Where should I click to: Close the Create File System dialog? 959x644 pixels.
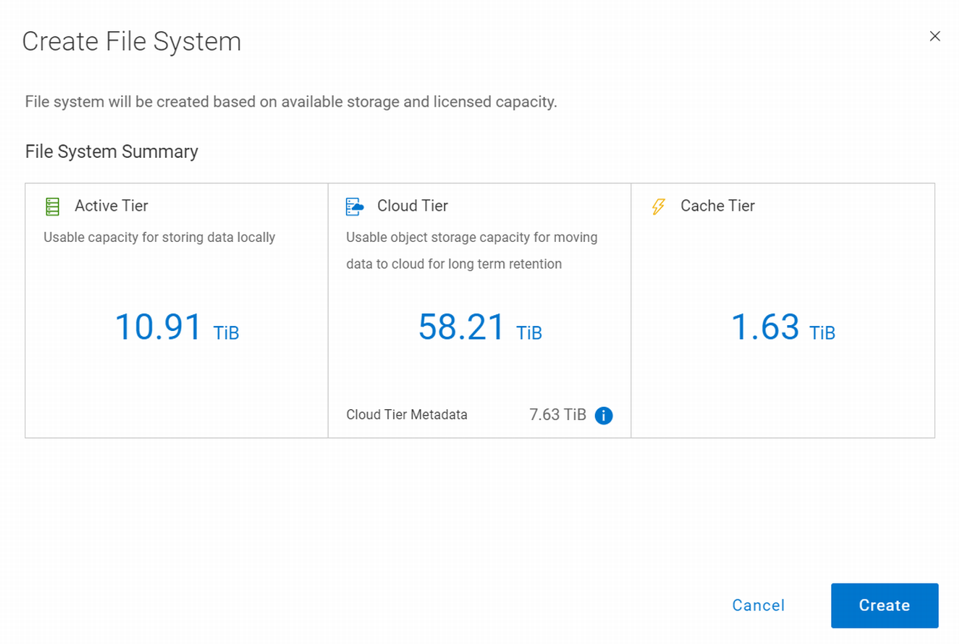[935, 36]
